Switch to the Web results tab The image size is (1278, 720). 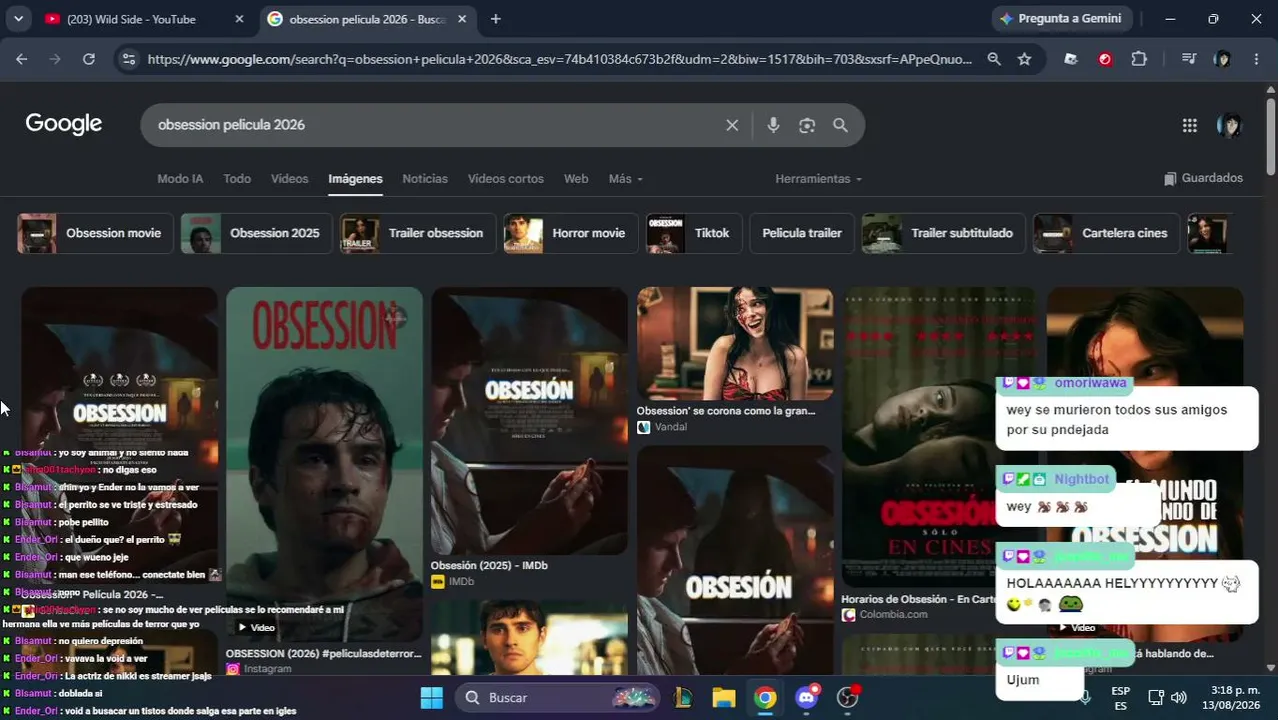click(576, 179)
